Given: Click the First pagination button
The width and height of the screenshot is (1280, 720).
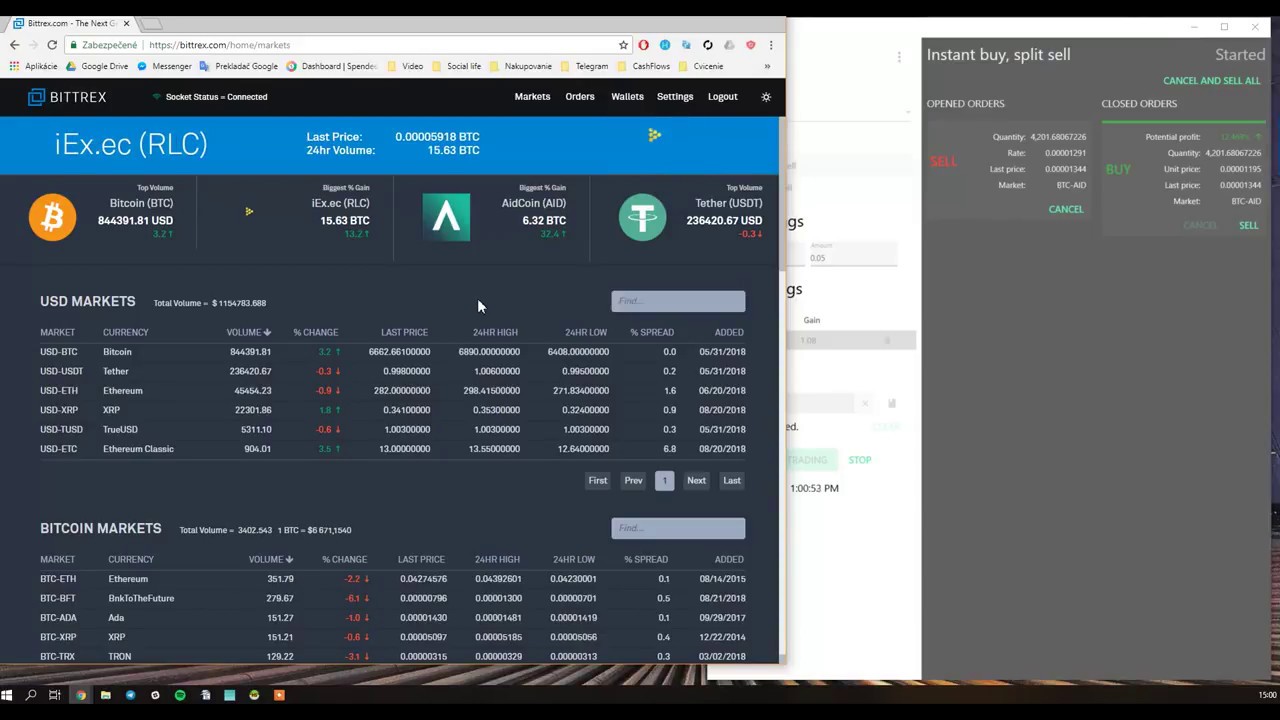Looking at the screenshot, I should pyautogui.click(x=598, y=481).
